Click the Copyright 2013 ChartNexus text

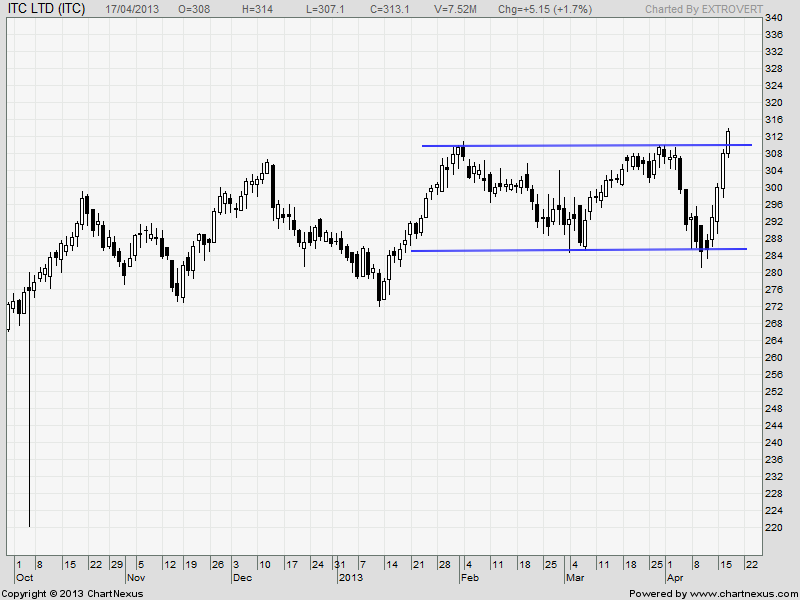pyautogui.click(x=72, y=593)
